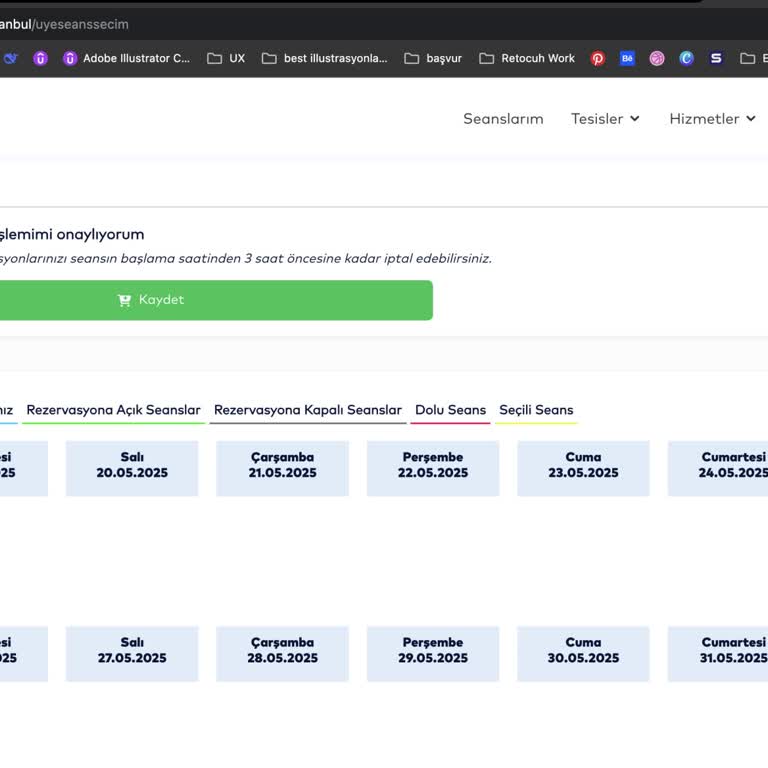Select the Dolu Seans legend tab
Screen dimensions: 768x768
(450, 410)
